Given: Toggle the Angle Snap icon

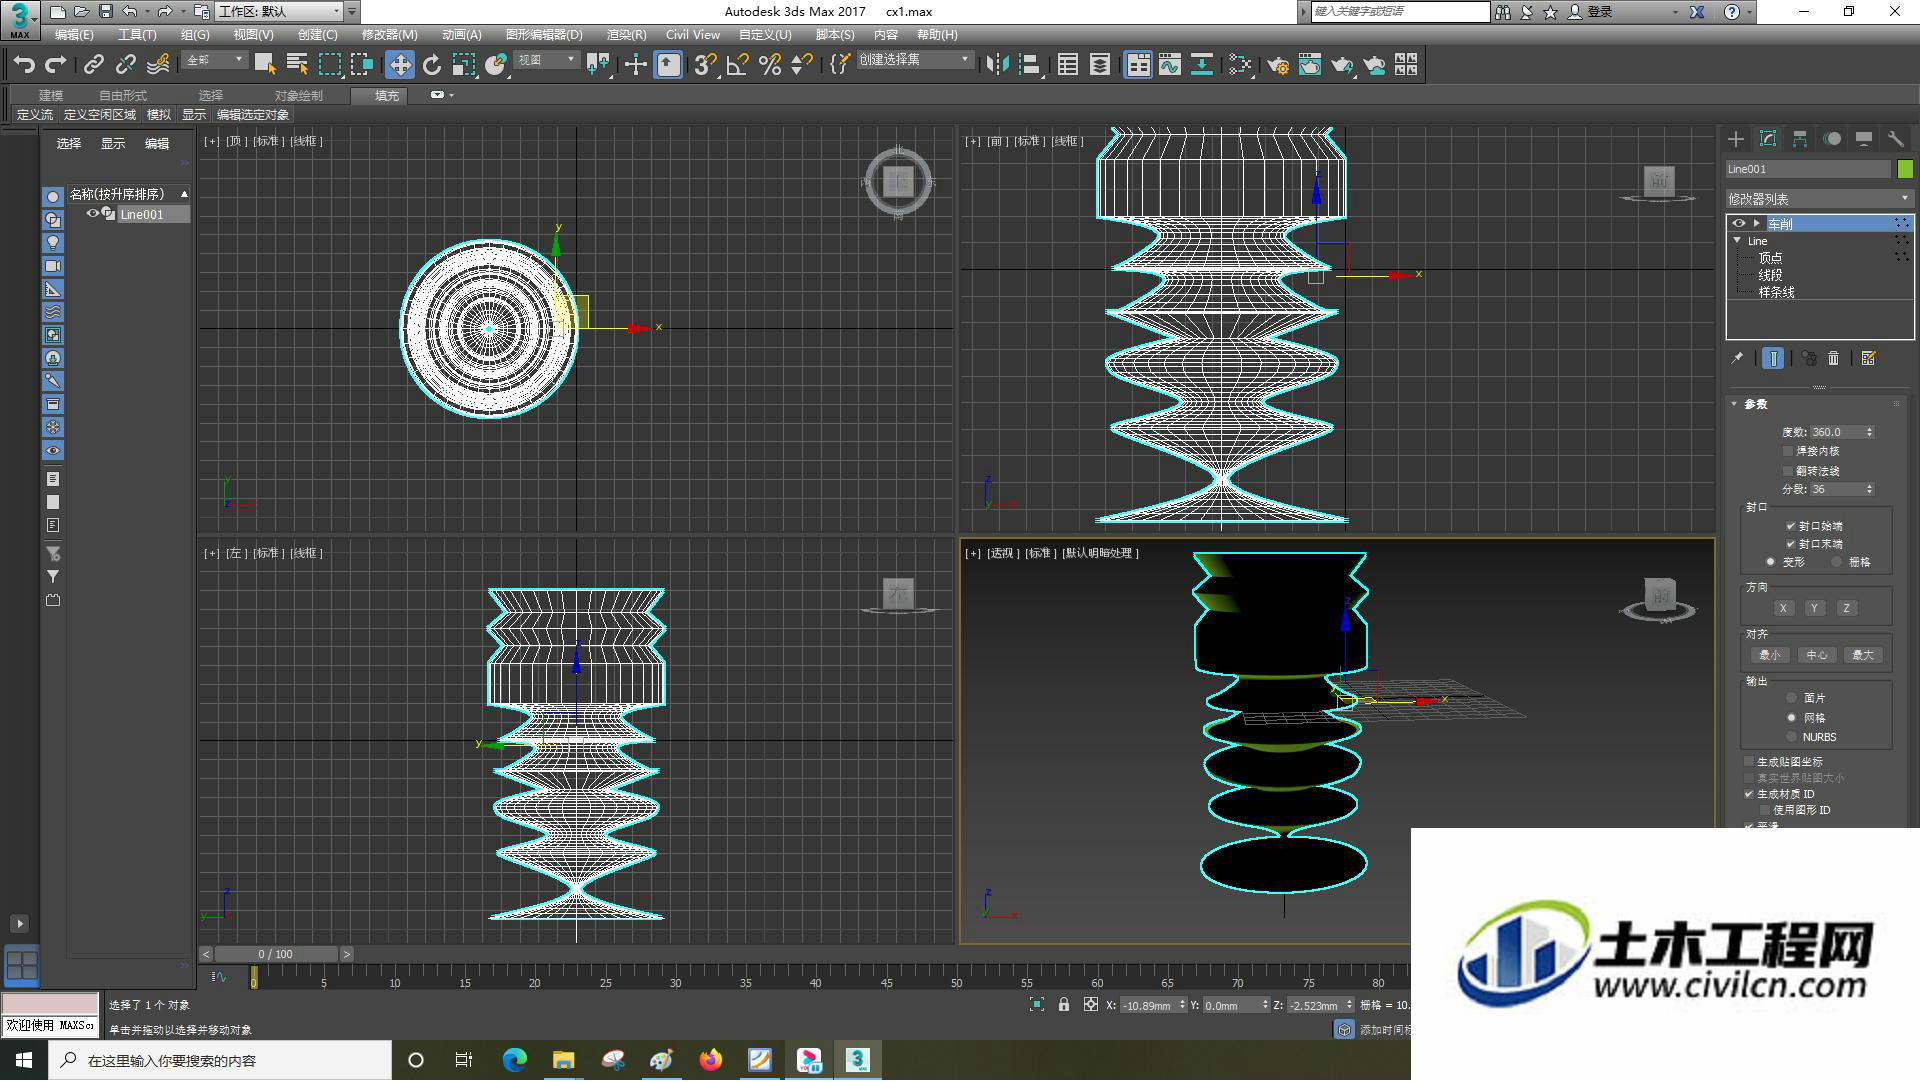Looking at the screenshot, I should click(738, 65).
